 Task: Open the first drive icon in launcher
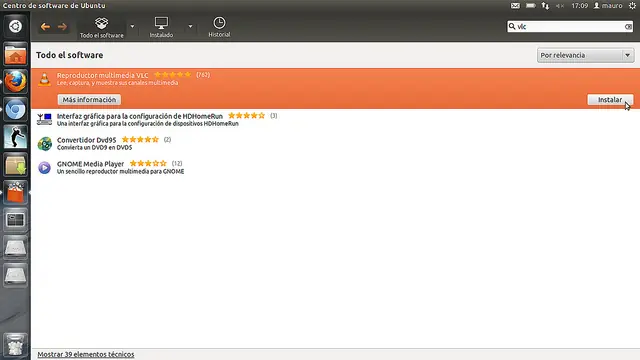(16, 248)
